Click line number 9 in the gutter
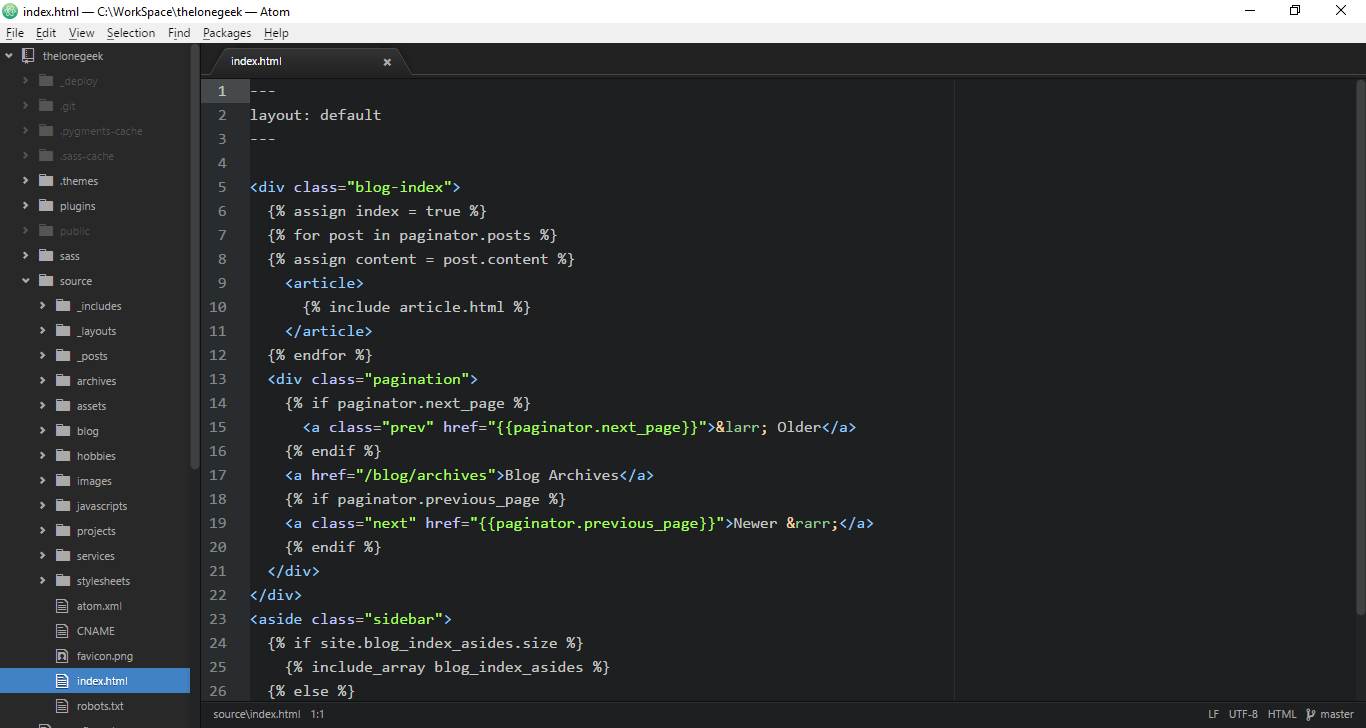Image resolution: width=1366 pixels, height=728 pixels. pos(221,282)
